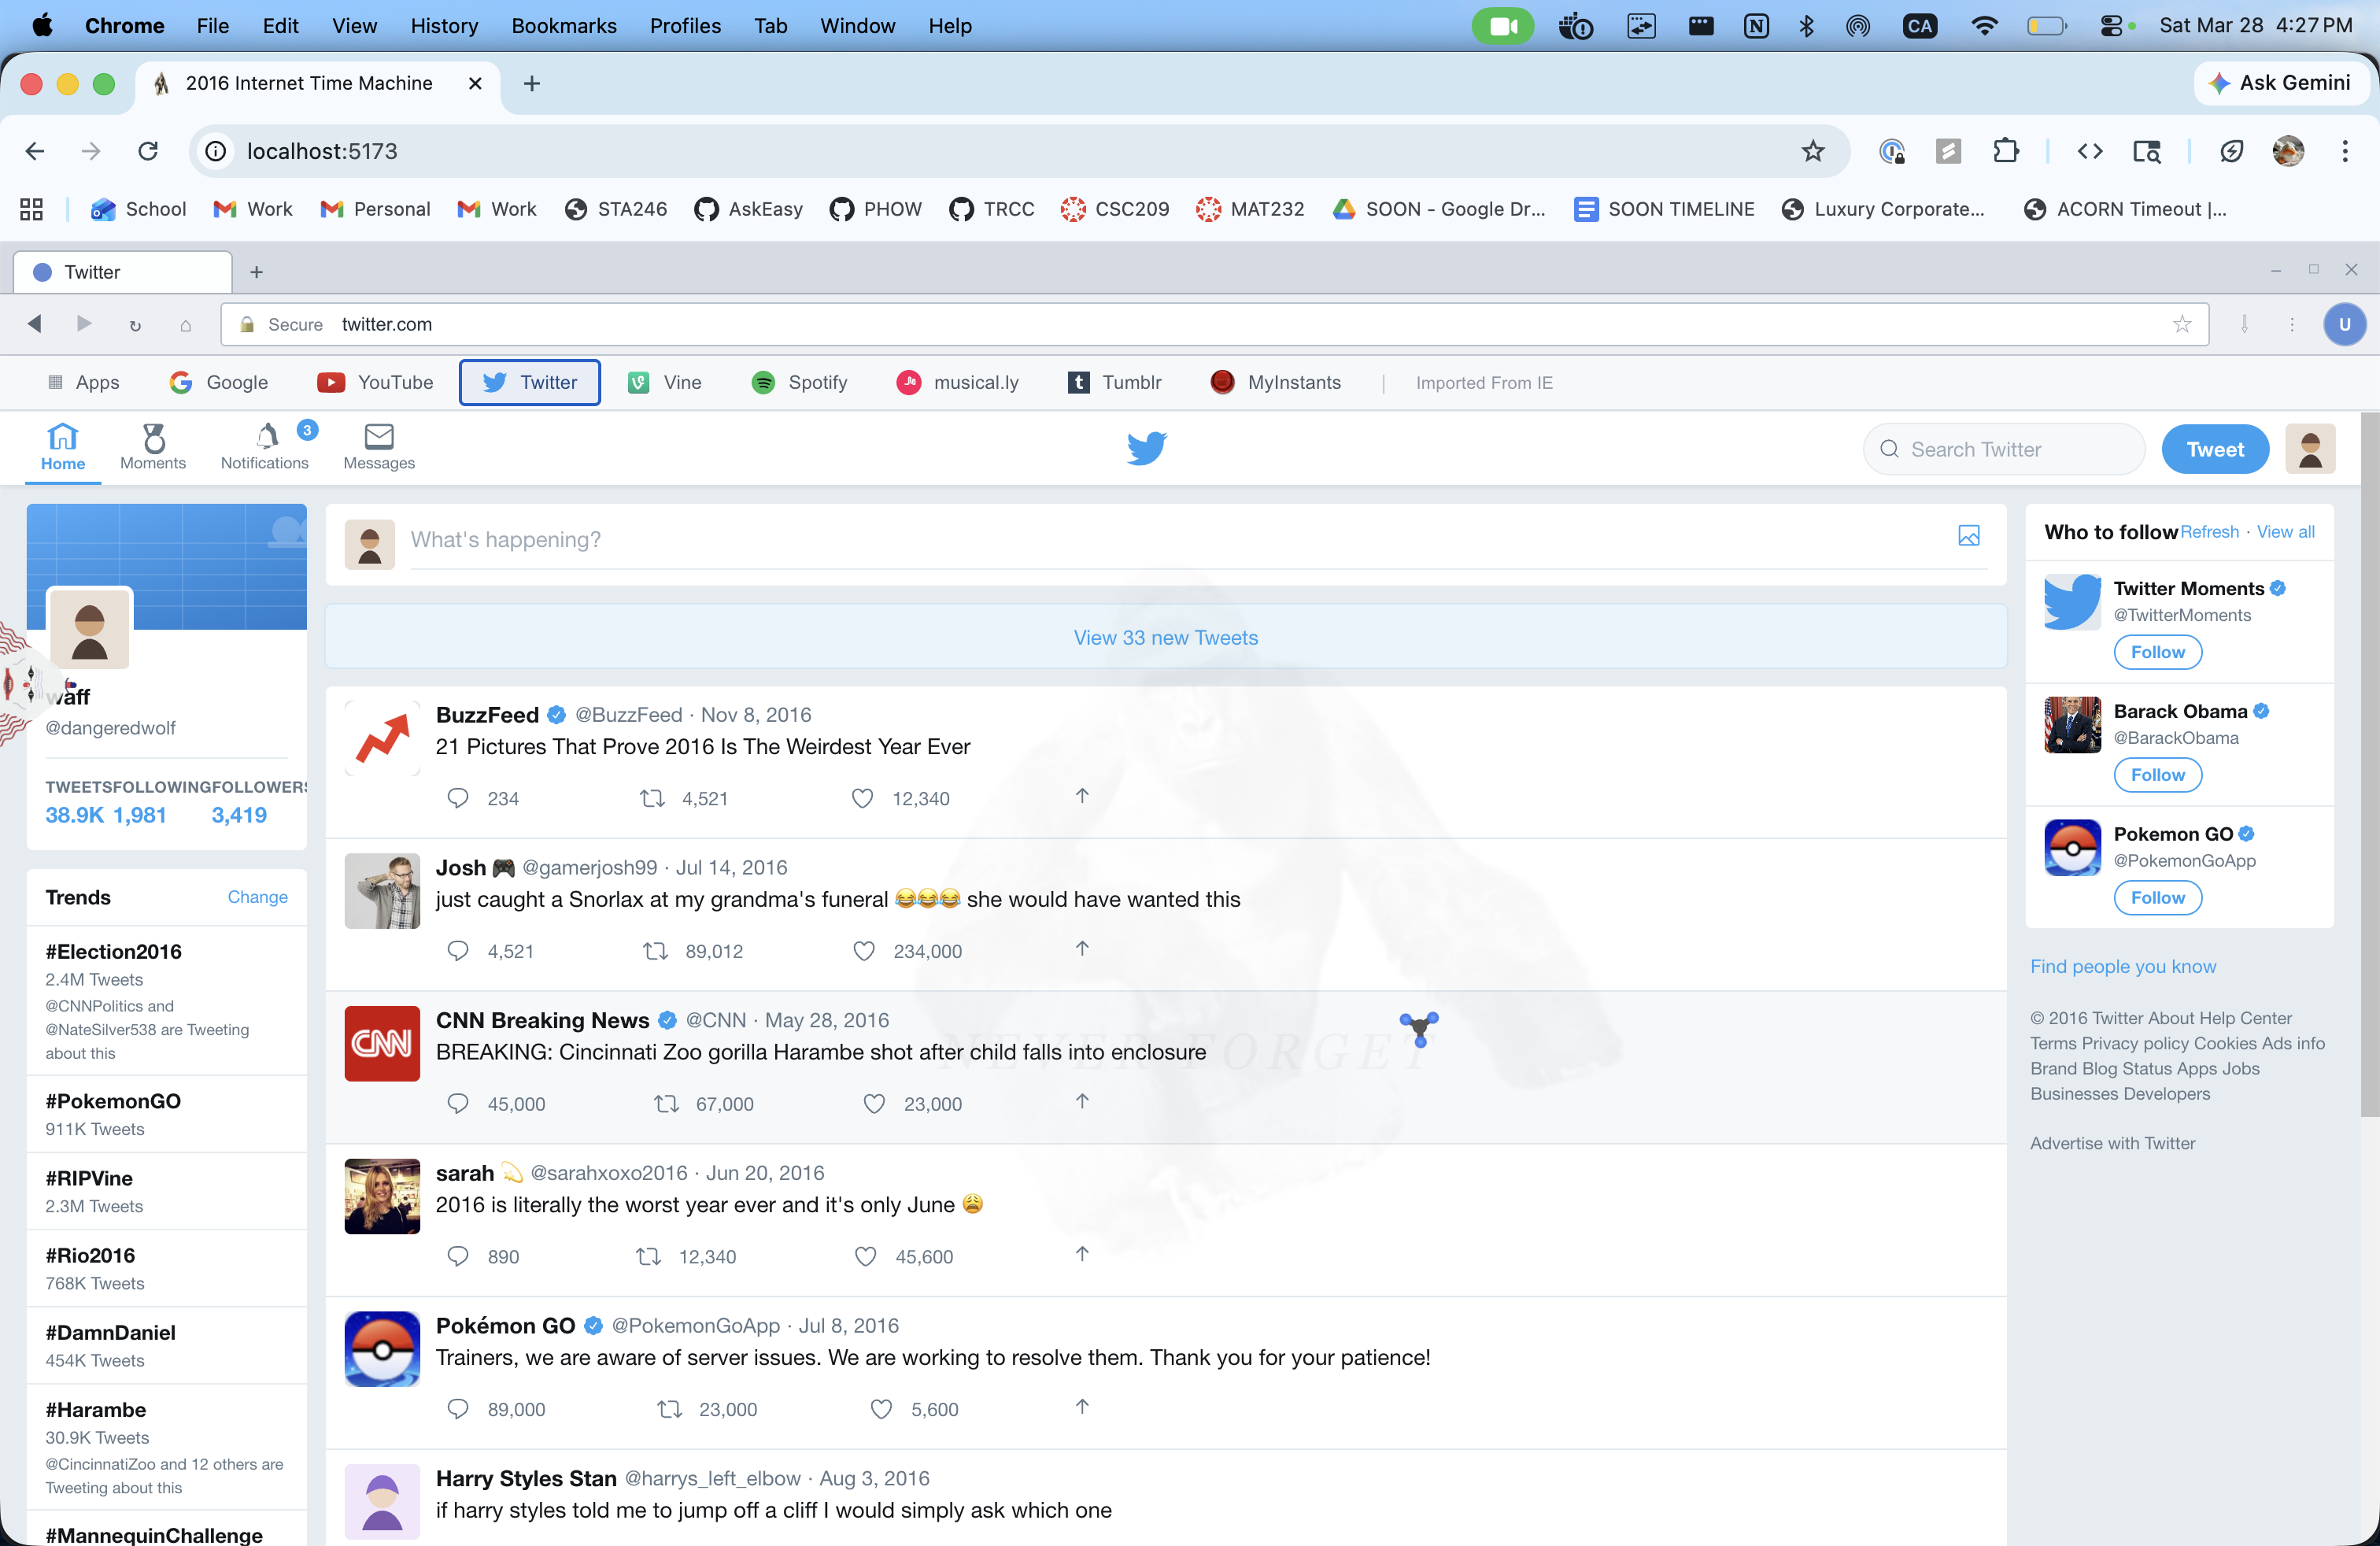The image size is (2380, 1546).
Task: Open Chrome's History menu
Action: point(444,26)
